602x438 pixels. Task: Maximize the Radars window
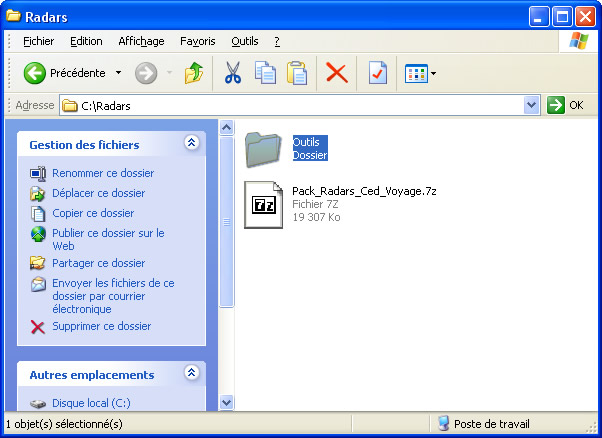point(562,17)
